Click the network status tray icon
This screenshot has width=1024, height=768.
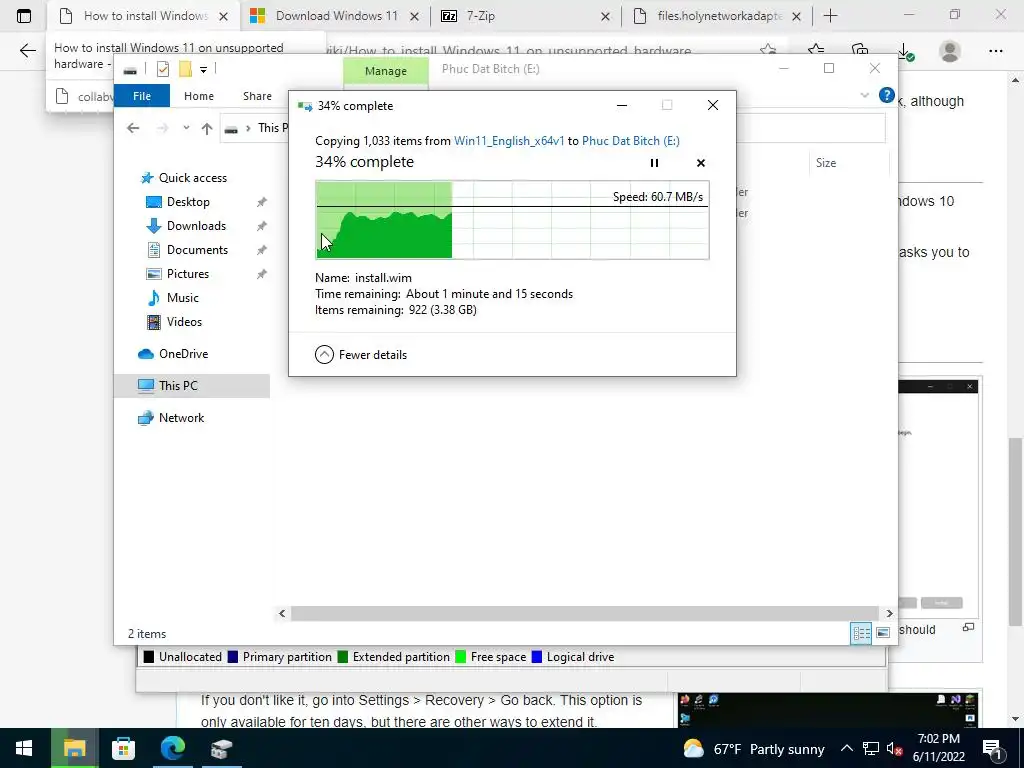(871, 748)
